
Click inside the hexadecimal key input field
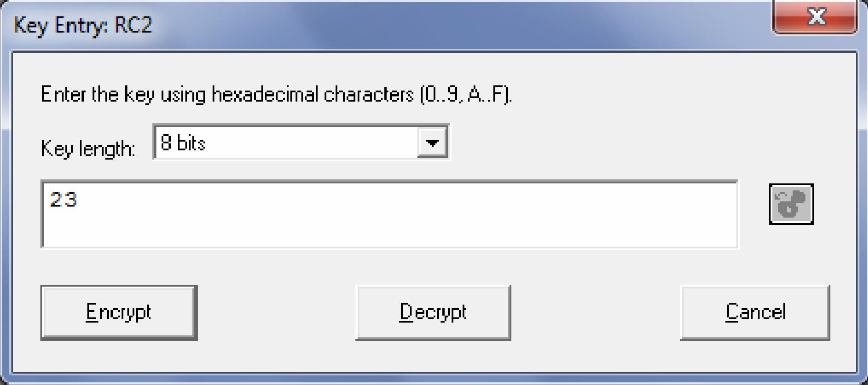click(x=389, y=214)
